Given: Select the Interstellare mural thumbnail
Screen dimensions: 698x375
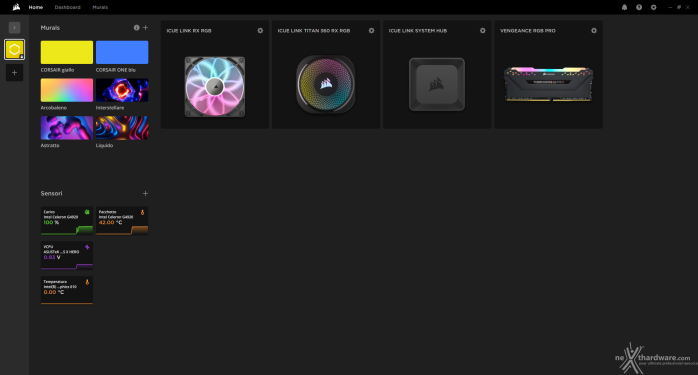Looking at the screenshot, I should point(122,90).
